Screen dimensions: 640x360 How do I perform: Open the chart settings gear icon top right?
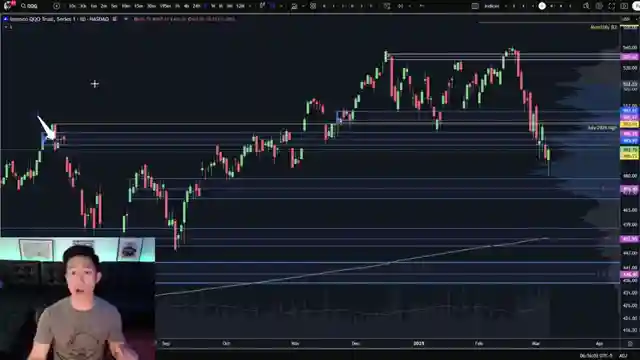pyautogui.click(x=599, y=6)
